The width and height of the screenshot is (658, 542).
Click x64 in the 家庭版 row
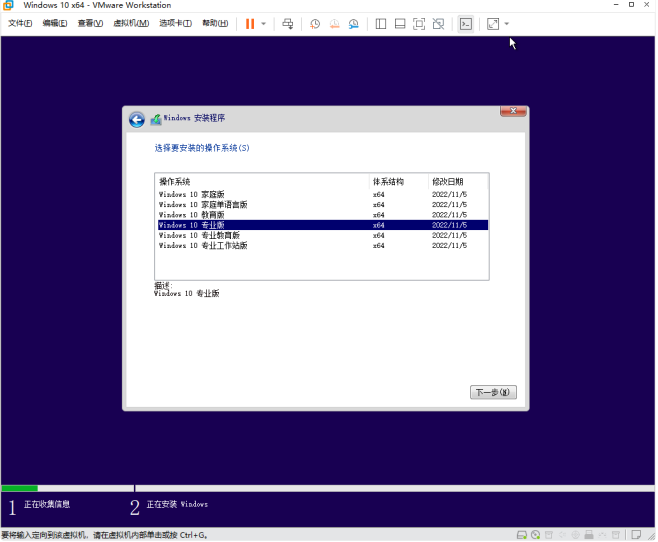pyautogui.click(x=378, y=195)
